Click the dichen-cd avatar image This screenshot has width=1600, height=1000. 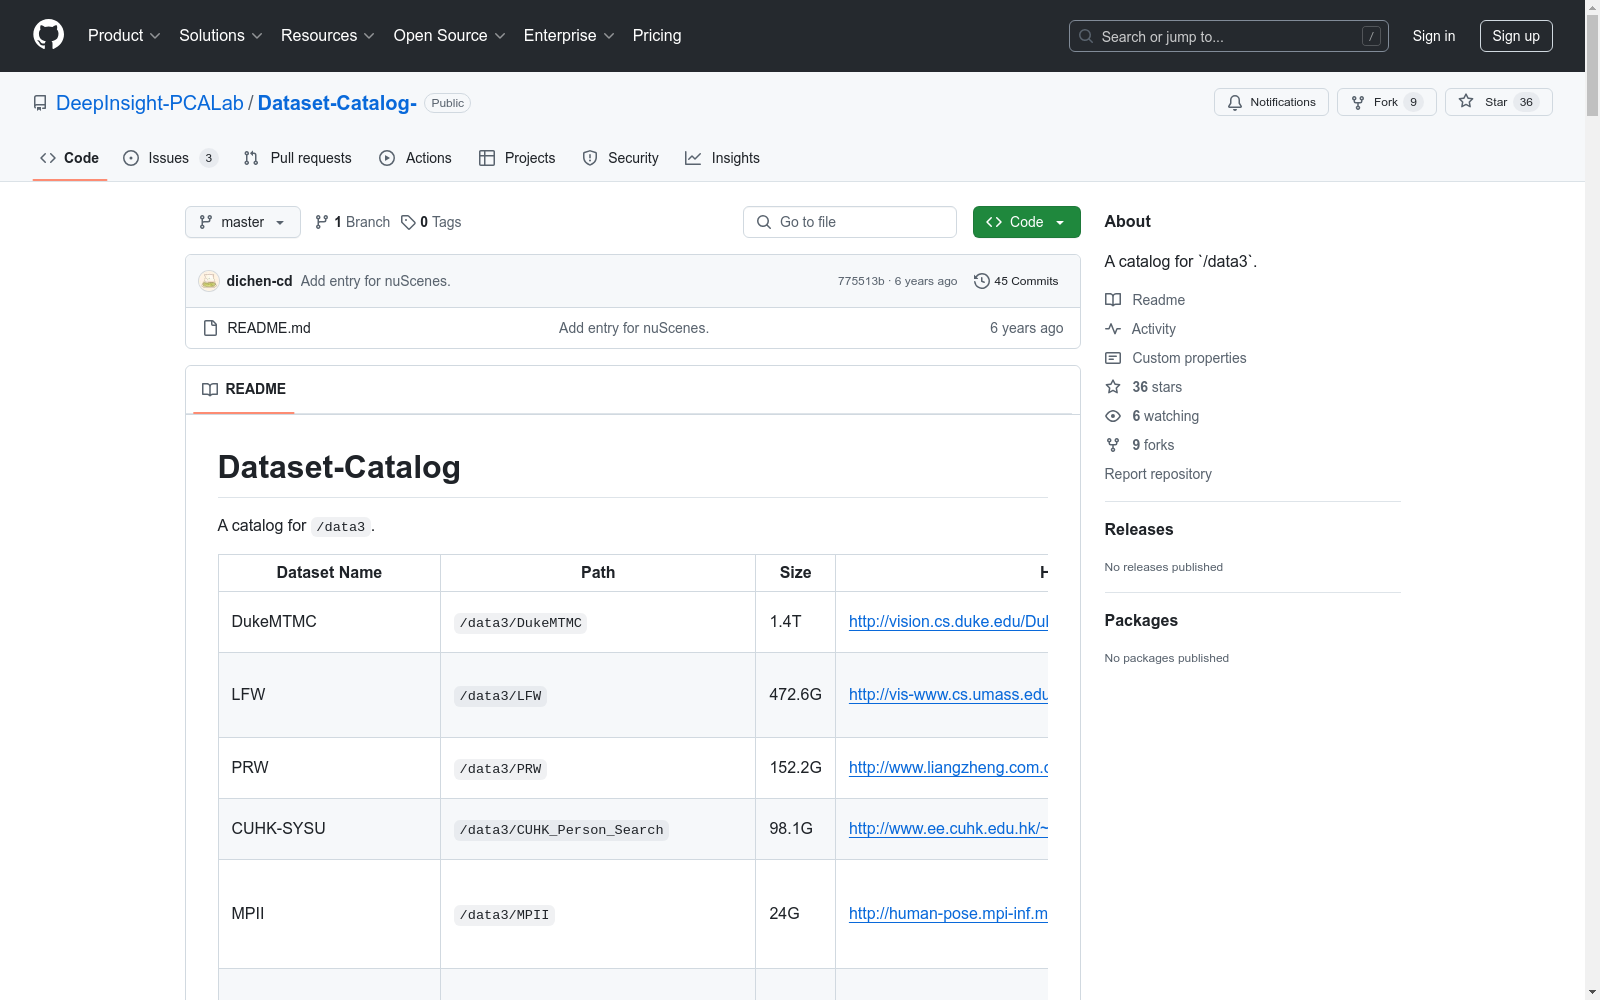coord(209,281)
